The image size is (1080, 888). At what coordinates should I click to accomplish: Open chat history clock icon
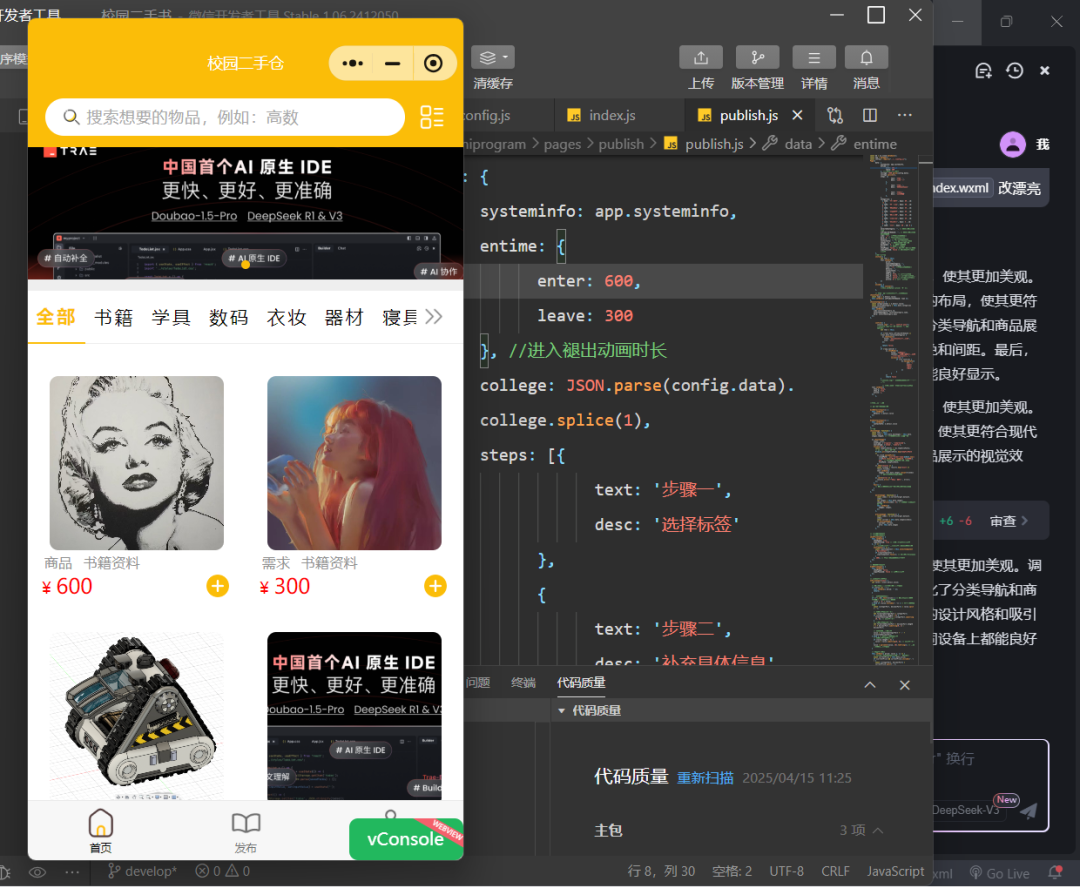pyautogui.click(x=1015, y=71)
